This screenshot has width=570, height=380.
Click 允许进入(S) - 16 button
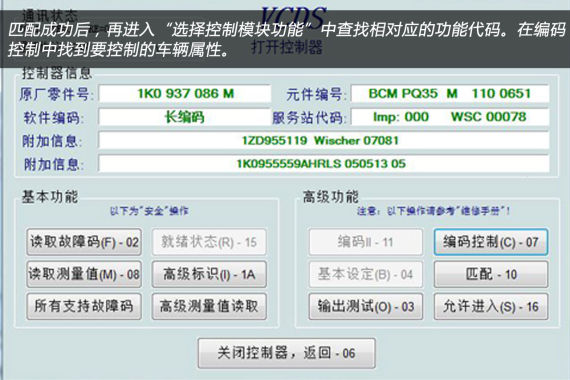pyautogui.click(x=491, y=306)
